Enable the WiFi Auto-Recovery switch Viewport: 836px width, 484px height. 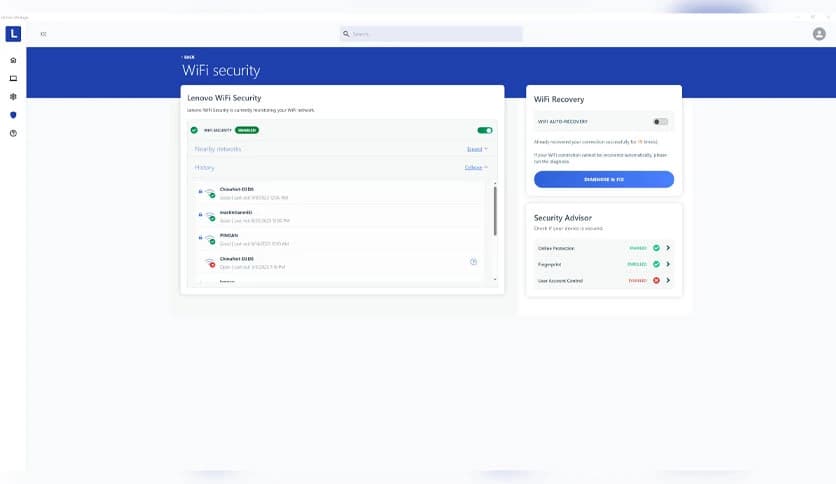click(660, 122)
